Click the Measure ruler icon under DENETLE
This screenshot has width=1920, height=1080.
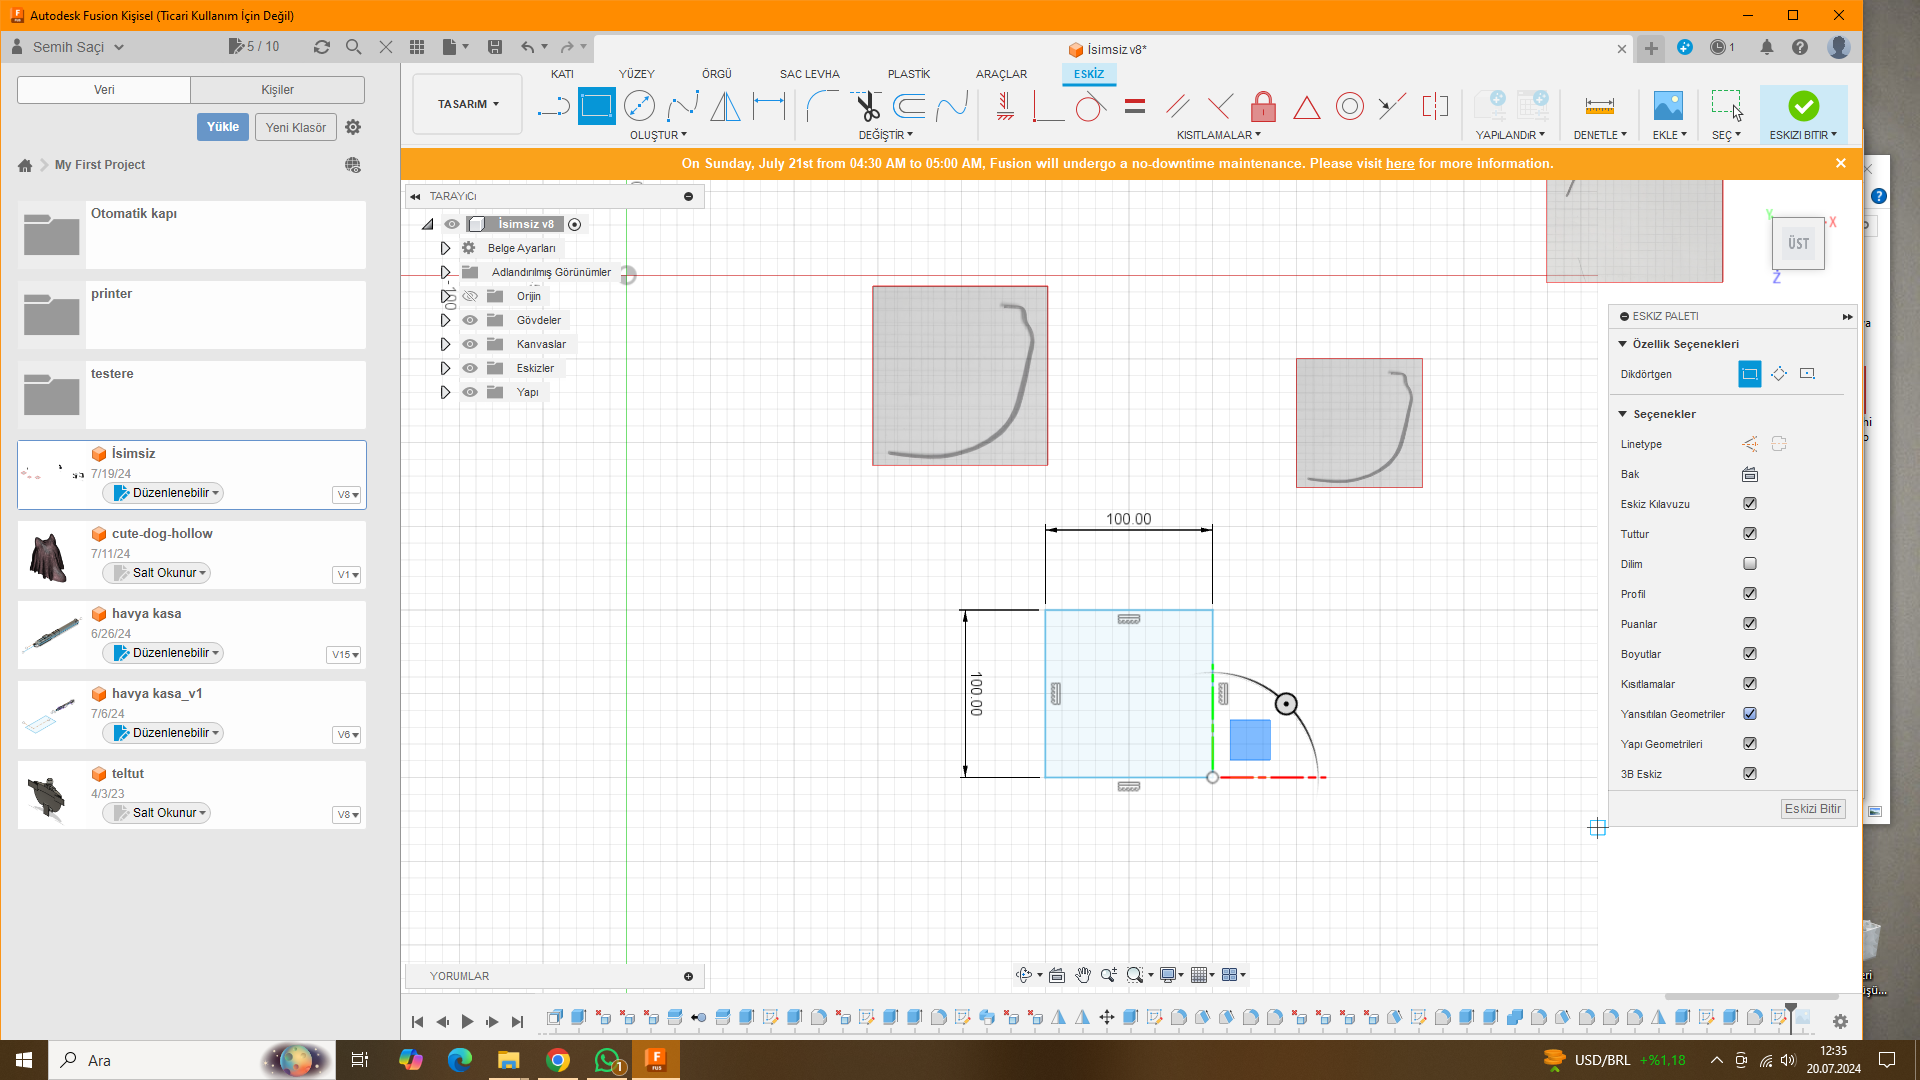click(1599, 106)
